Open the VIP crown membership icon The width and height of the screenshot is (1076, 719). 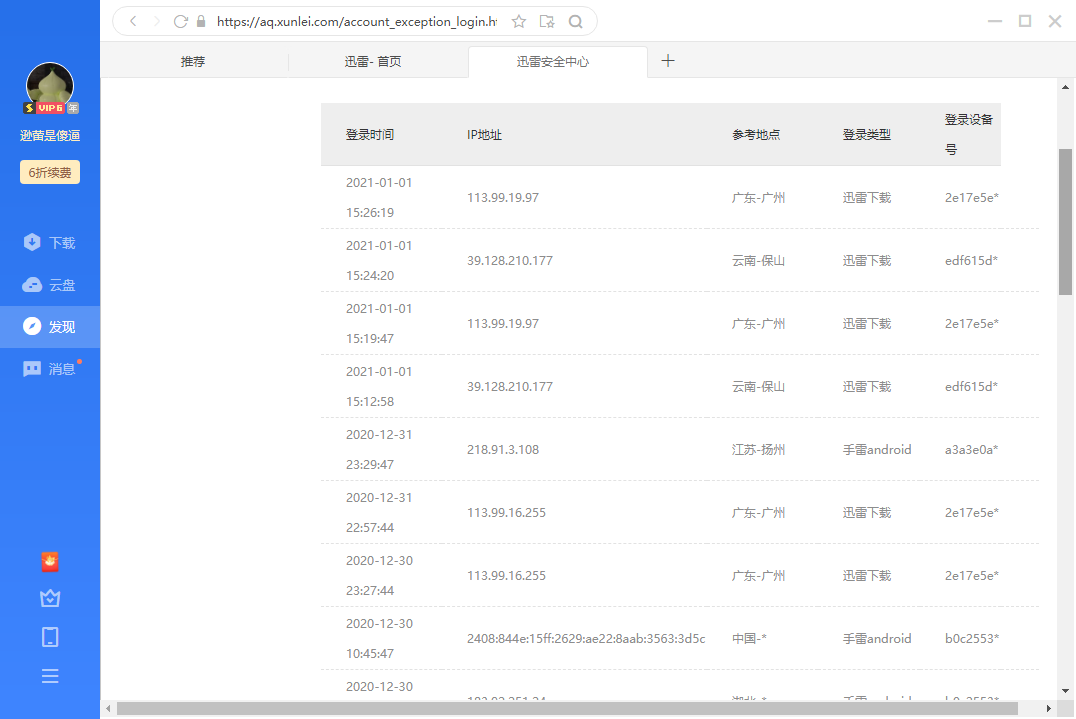[x=50, y=598]
